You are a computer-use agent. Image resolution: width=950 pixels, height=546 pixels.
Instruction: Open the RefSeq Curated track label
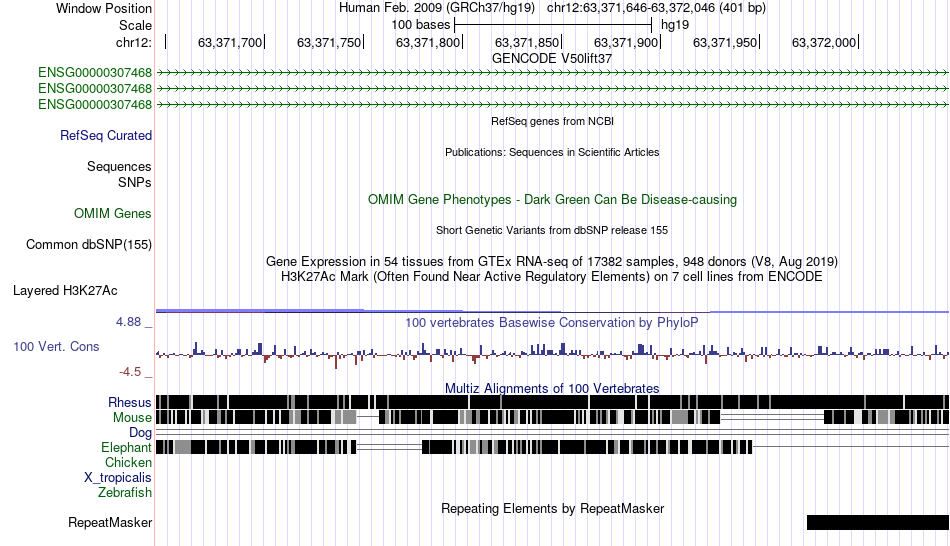tap(105, 136)
